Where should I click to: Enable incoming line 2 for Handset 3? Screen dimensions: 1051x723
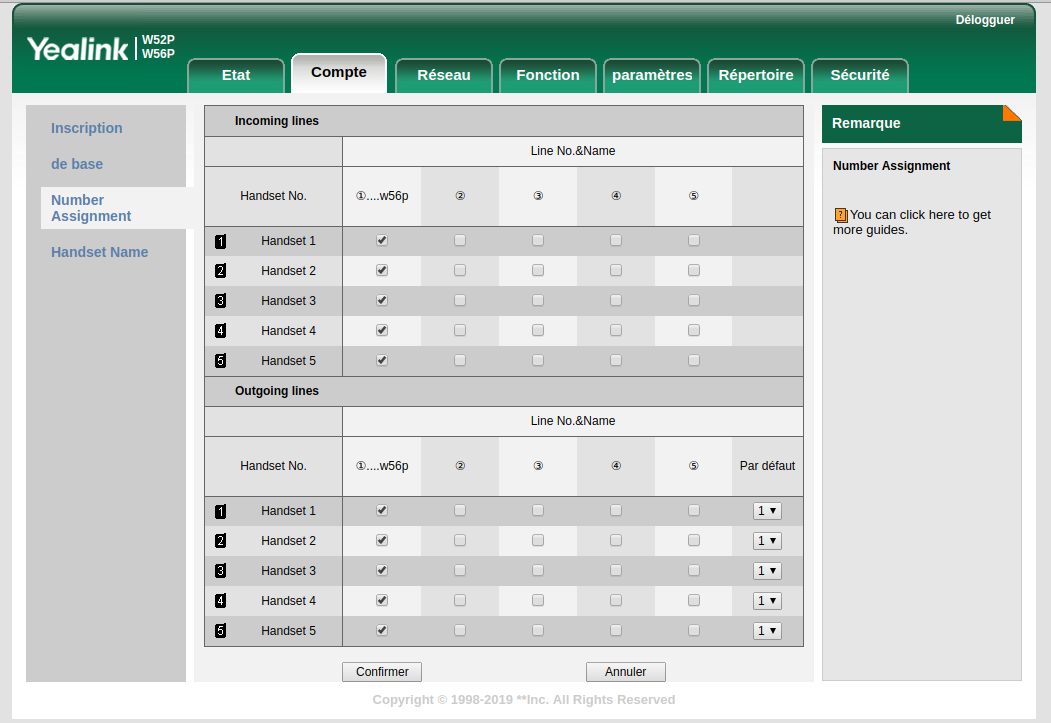tap(460, 301)
